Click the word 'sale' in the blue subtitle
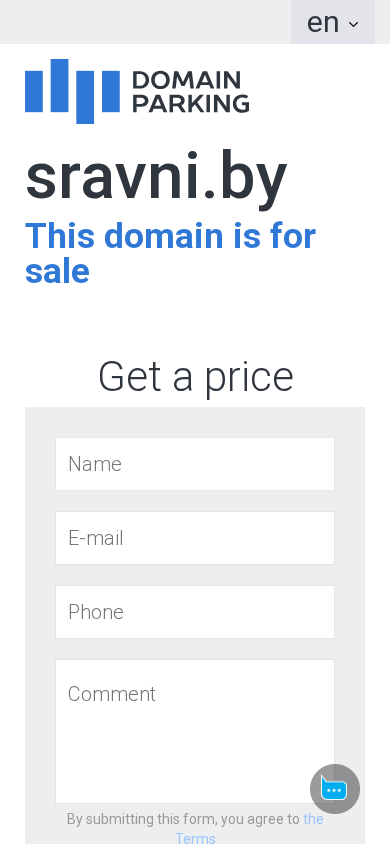The image size is (390, 844). tap(57, 271)
